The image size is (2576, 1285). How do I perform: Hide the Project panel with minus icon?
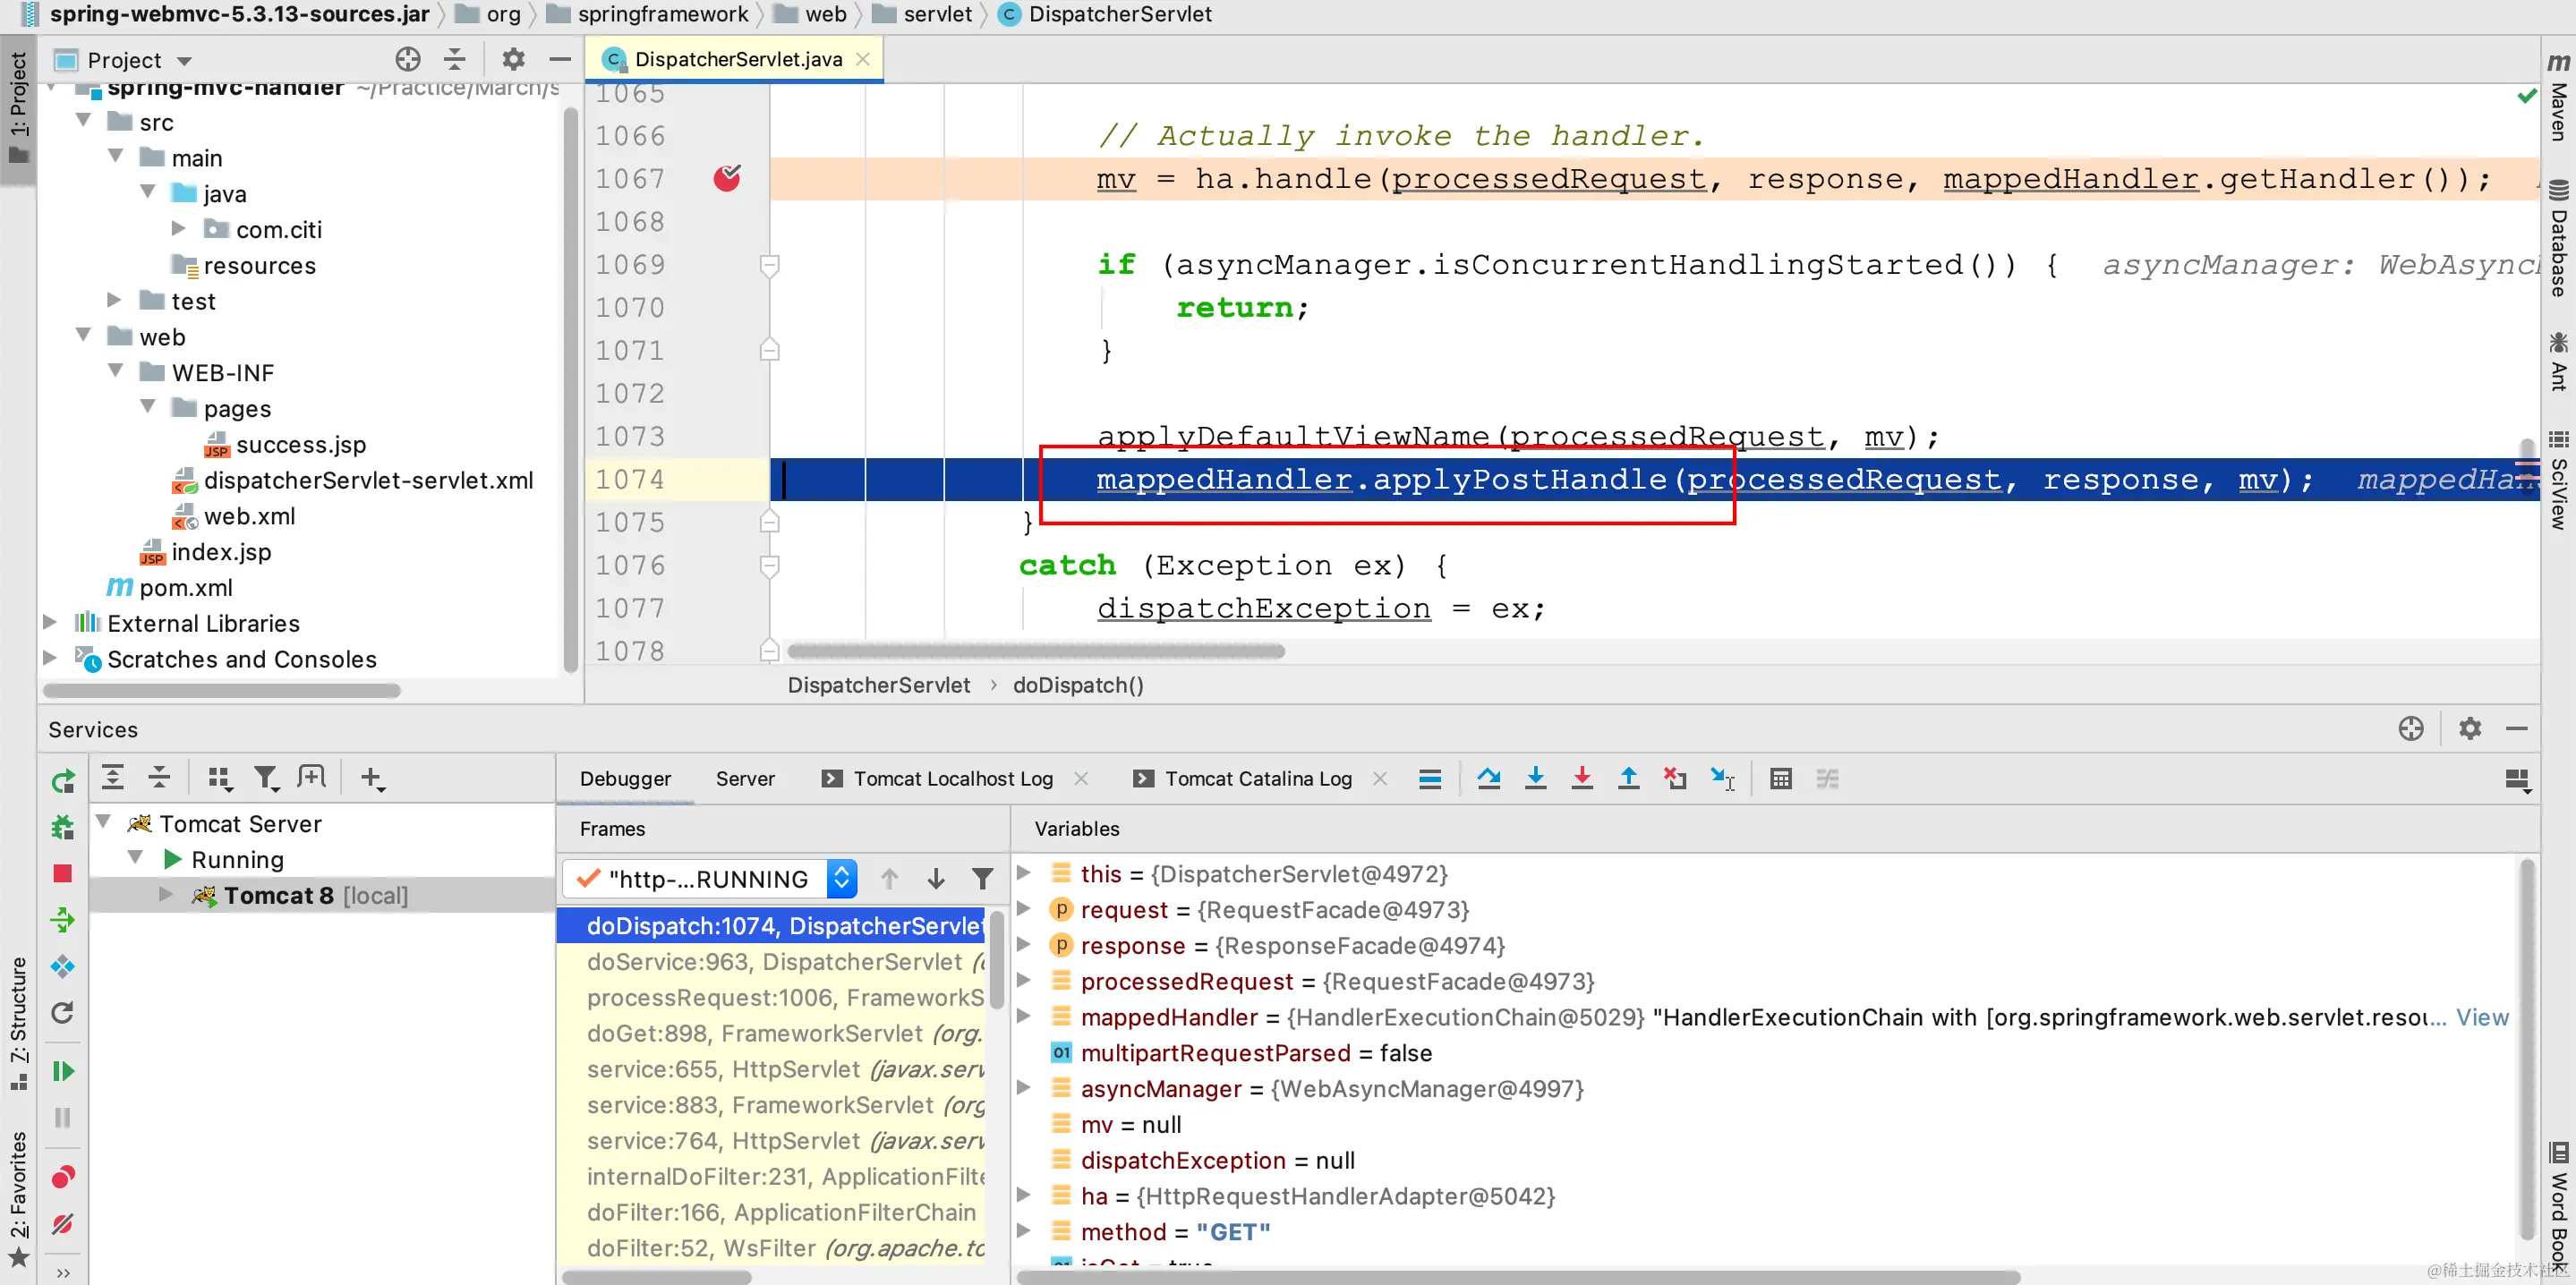click(x=560, y=60)
